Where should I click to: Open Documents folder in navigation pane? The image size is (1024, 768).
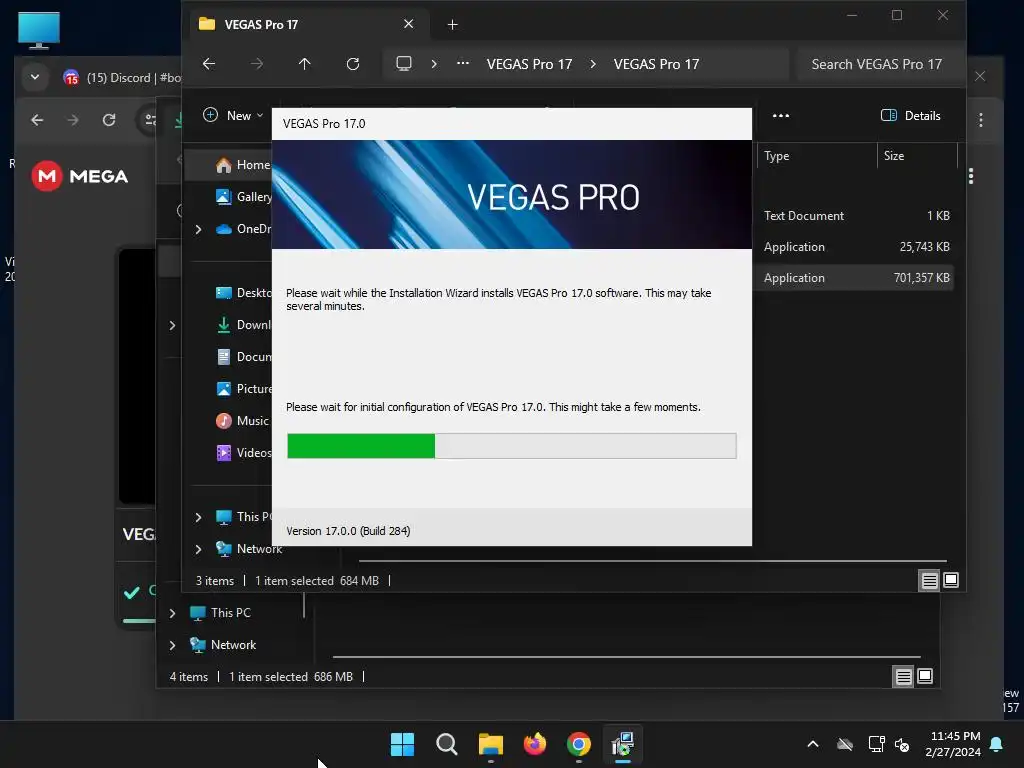pyautogui.click(x=243, y=357)
